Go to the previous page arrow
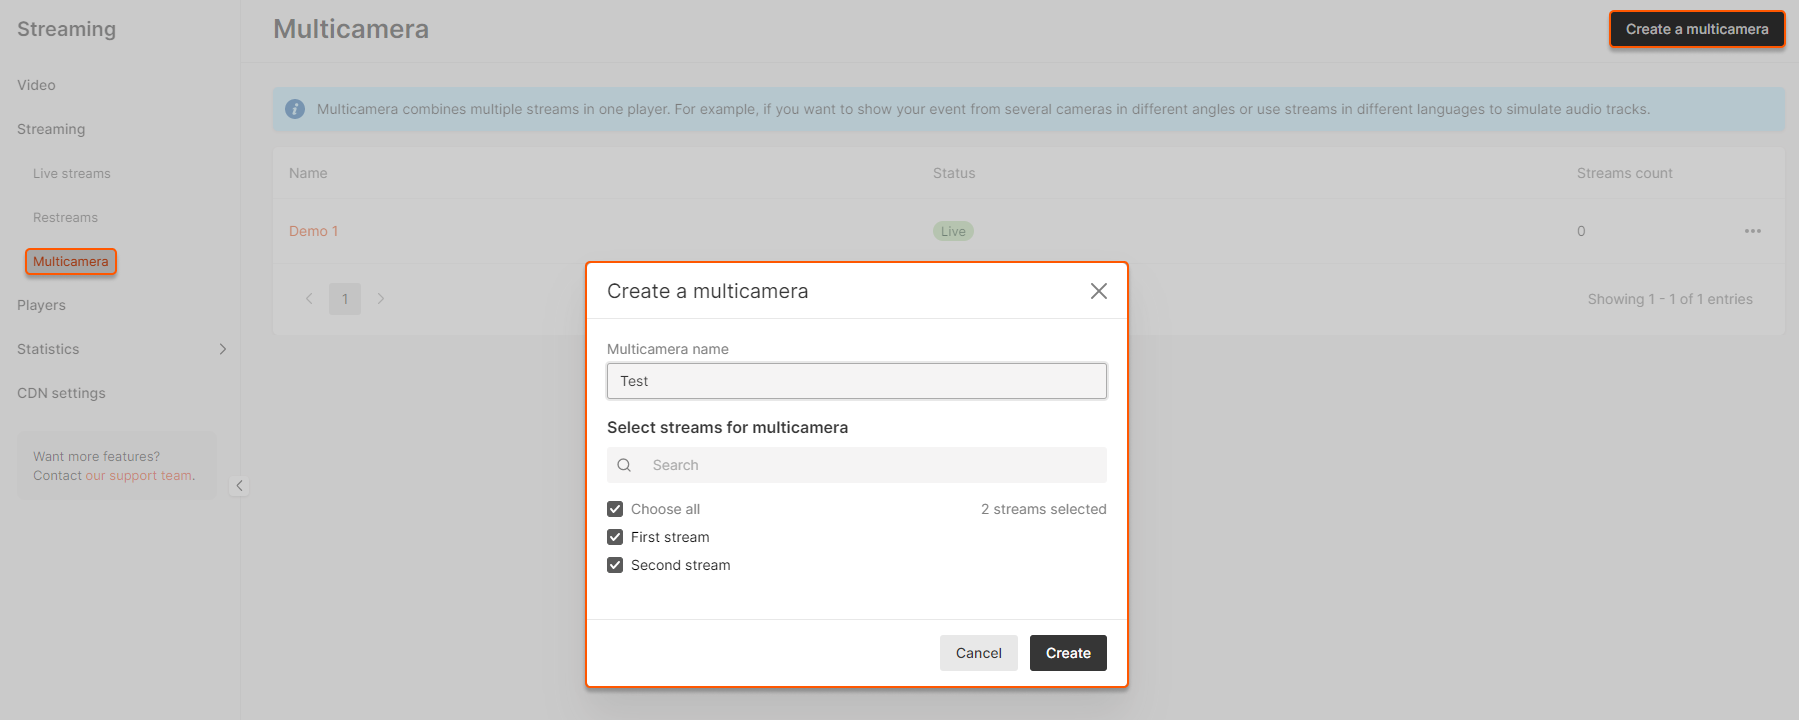This screenshot has height=720, width=1799. [309, 298]
